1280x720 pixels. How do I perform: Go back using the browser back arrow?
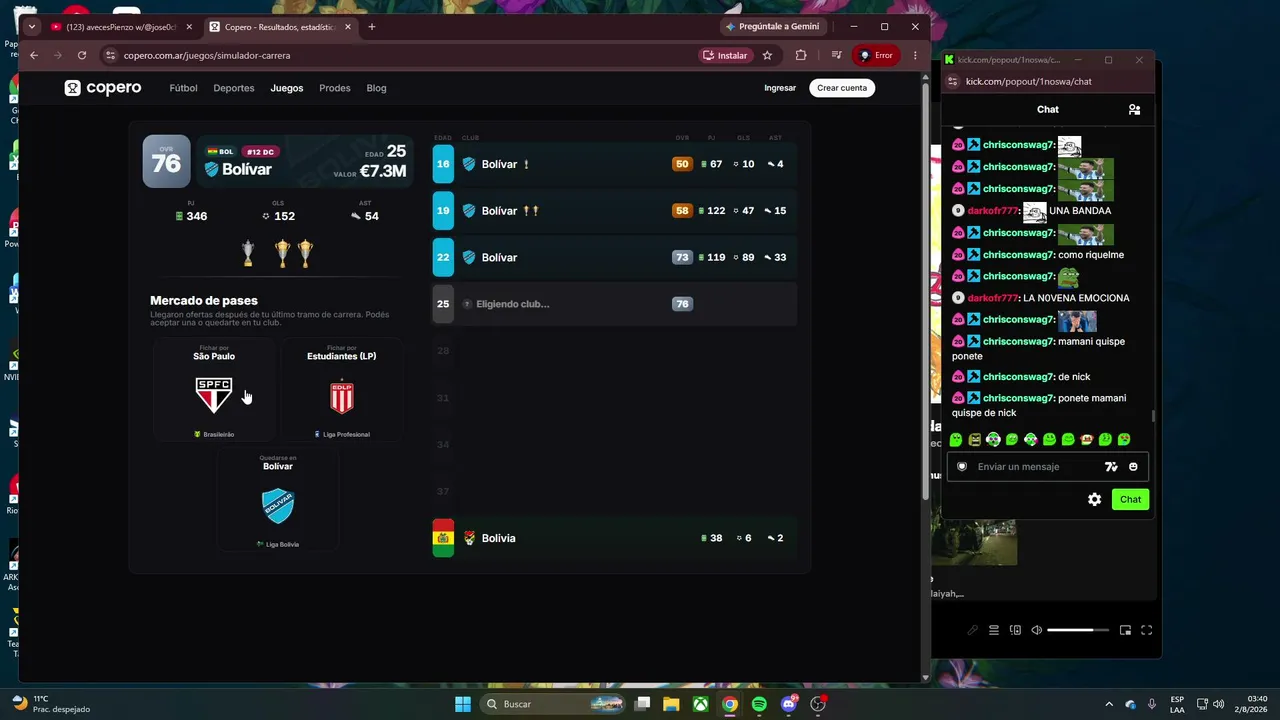pos(34,55)
